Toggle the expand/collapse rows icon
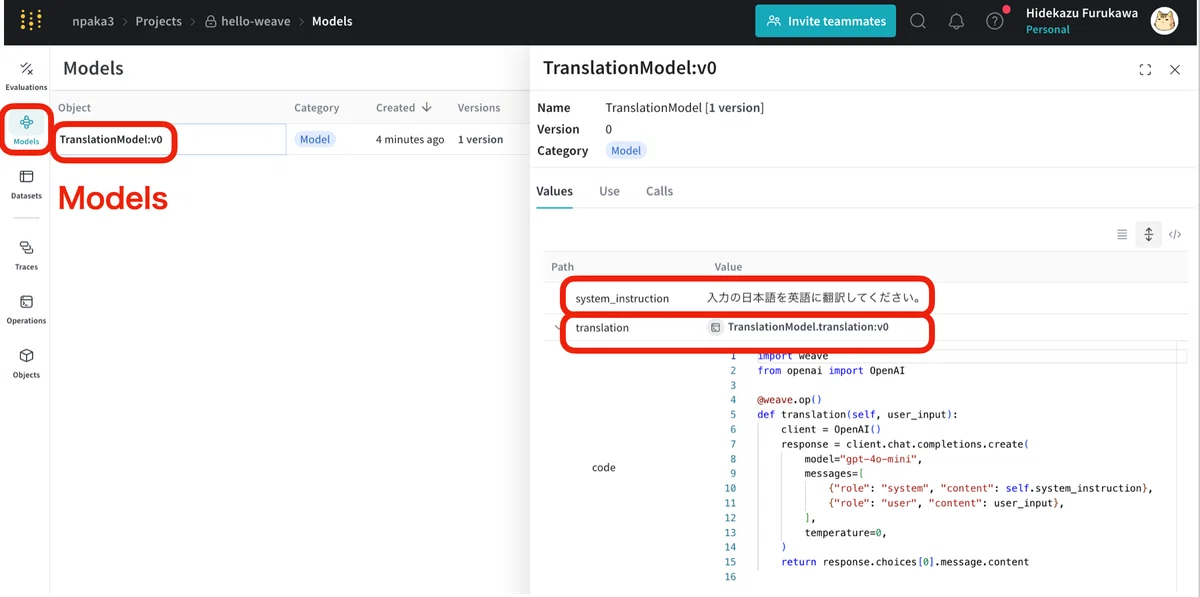The height and width of the screenshot is (597, 1200). (x=1149, y=234)
